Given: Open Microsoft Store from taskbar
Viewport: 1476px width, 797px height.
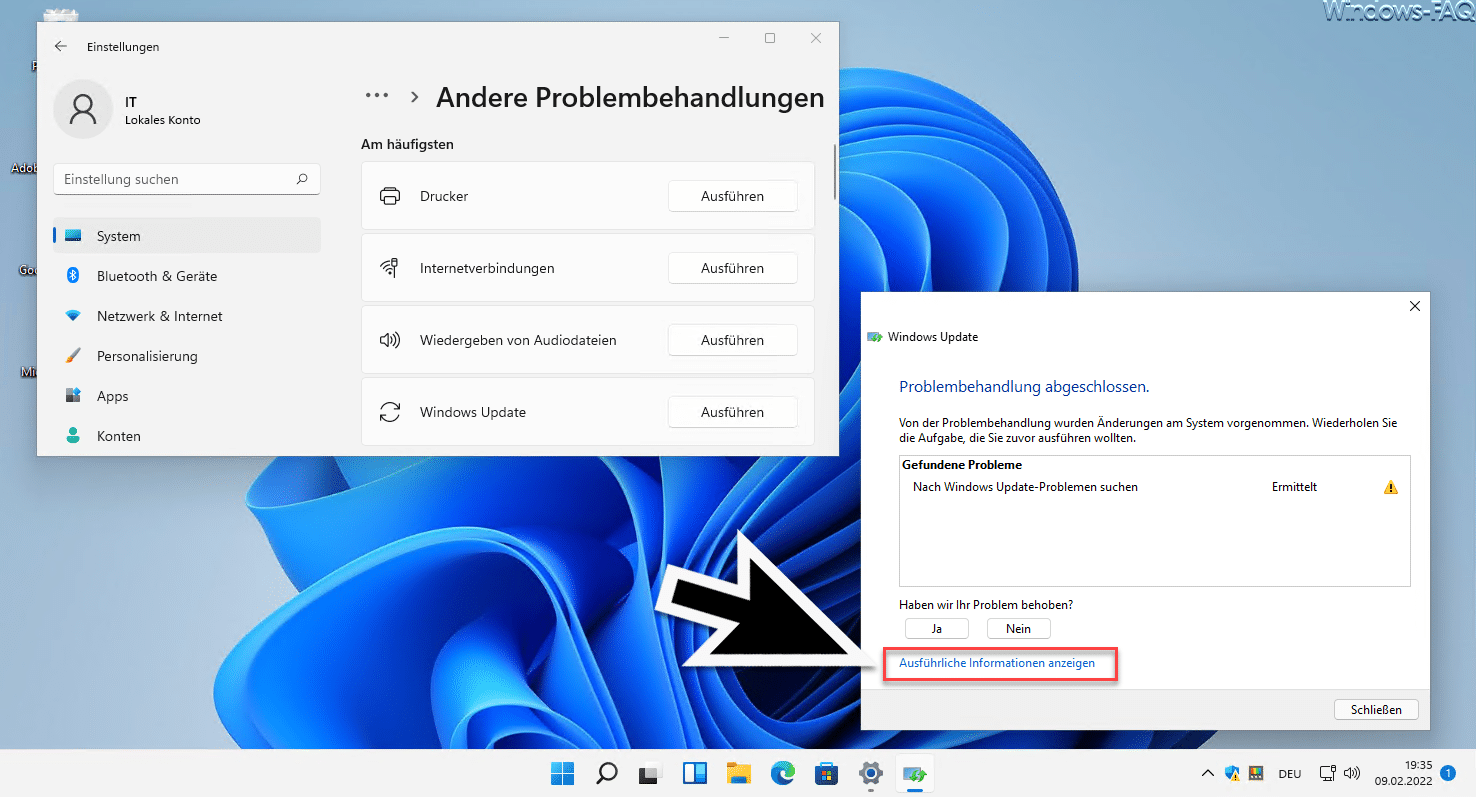Looking at the screenshot, I should pyautogui.click(x=827, y=773).
